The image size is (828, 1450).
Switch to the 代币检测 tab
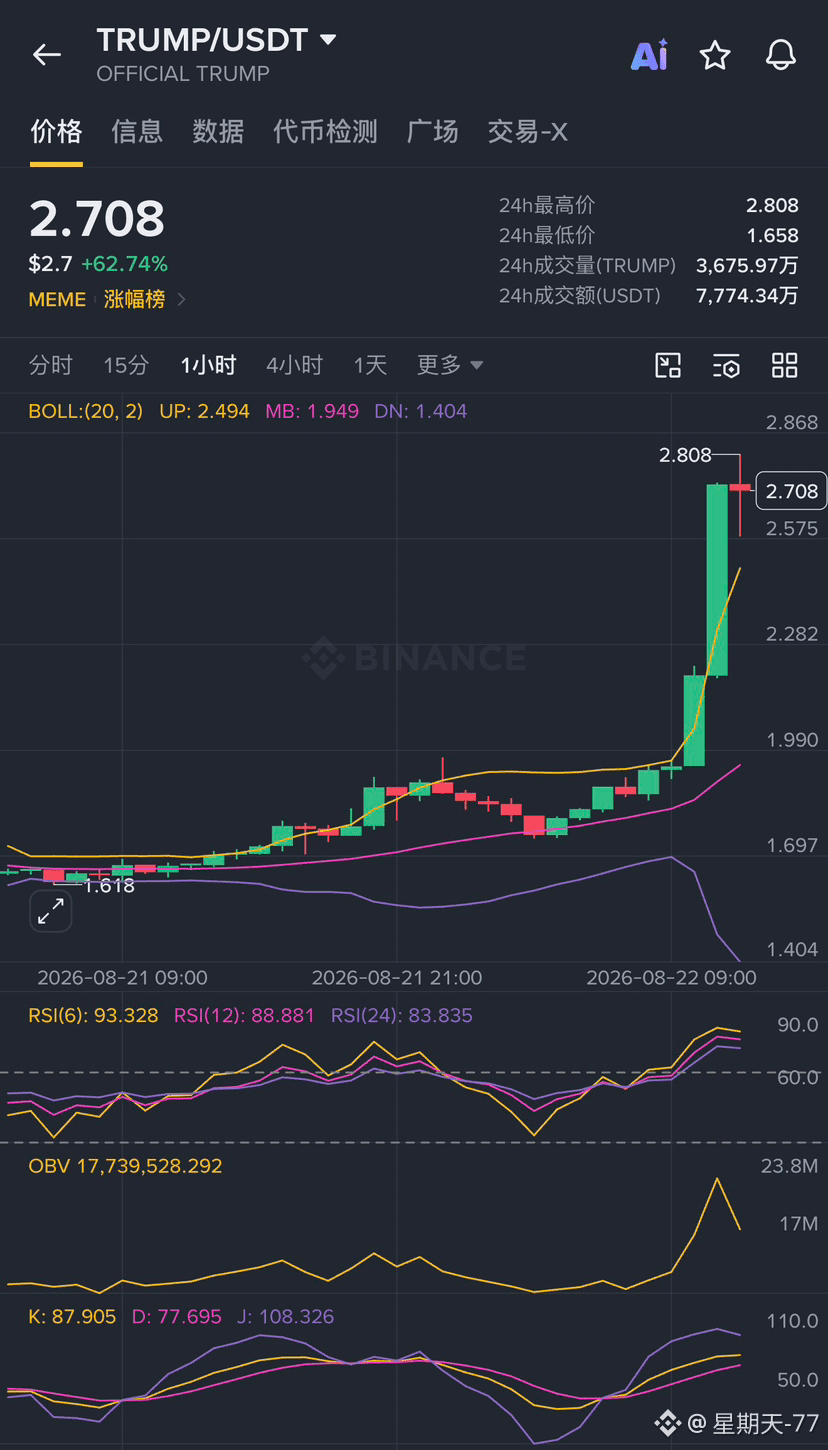click(326, 131)
